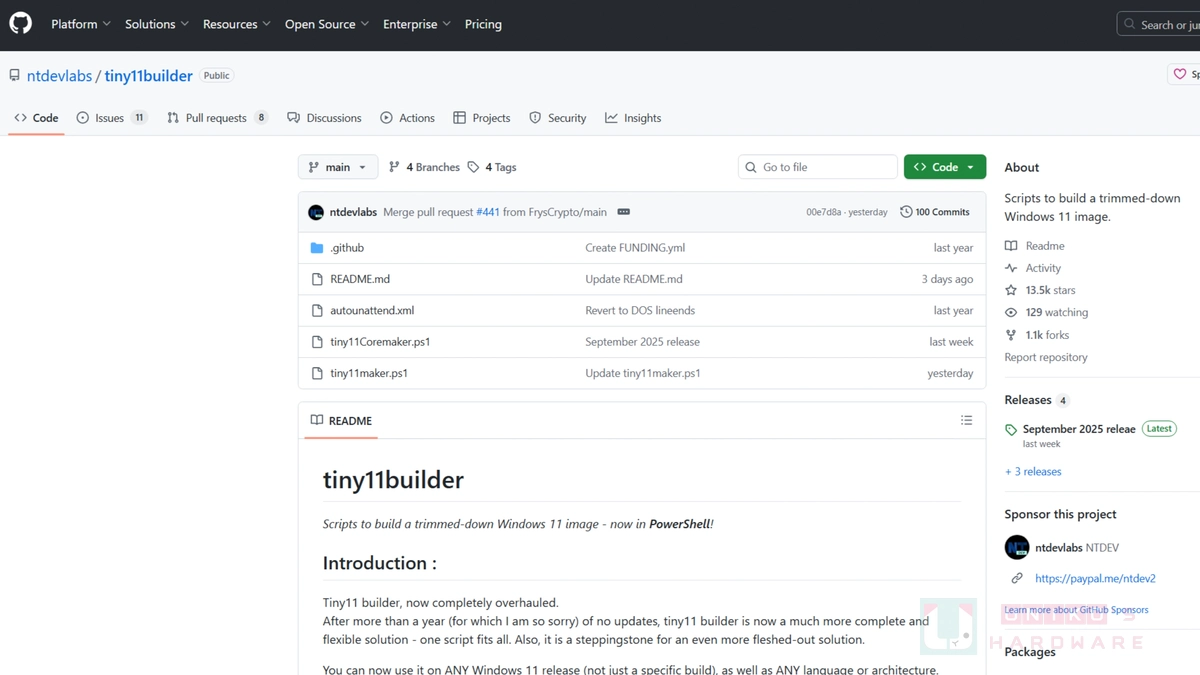View the 4 Branches list
This screenshot has height=675, width=1200.
point(424,167)
